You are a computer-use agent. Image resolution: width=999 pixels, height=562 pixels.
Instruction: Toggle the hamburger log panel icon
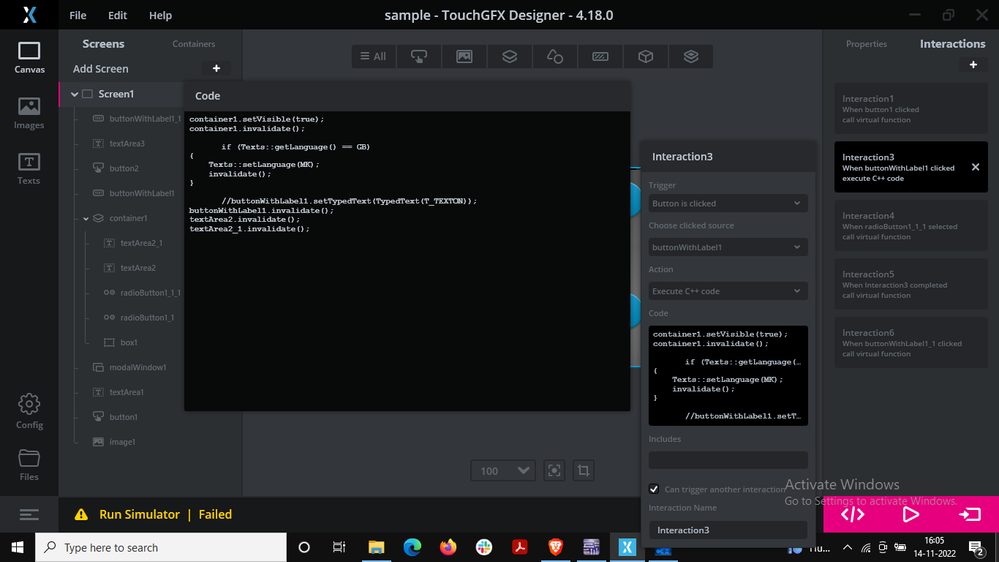click(x=29, y=514)
